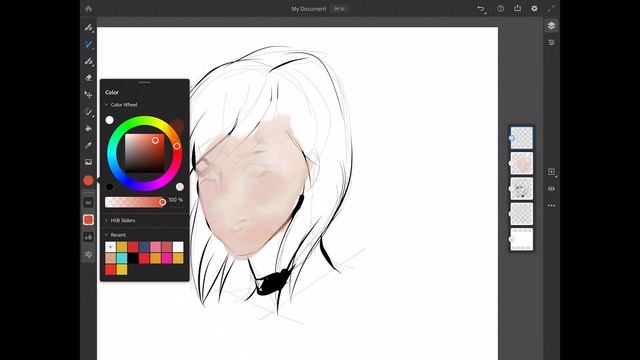The image size is (640, 360).
Task: Click the 100 % opacity value
Action: click(176, 200)
